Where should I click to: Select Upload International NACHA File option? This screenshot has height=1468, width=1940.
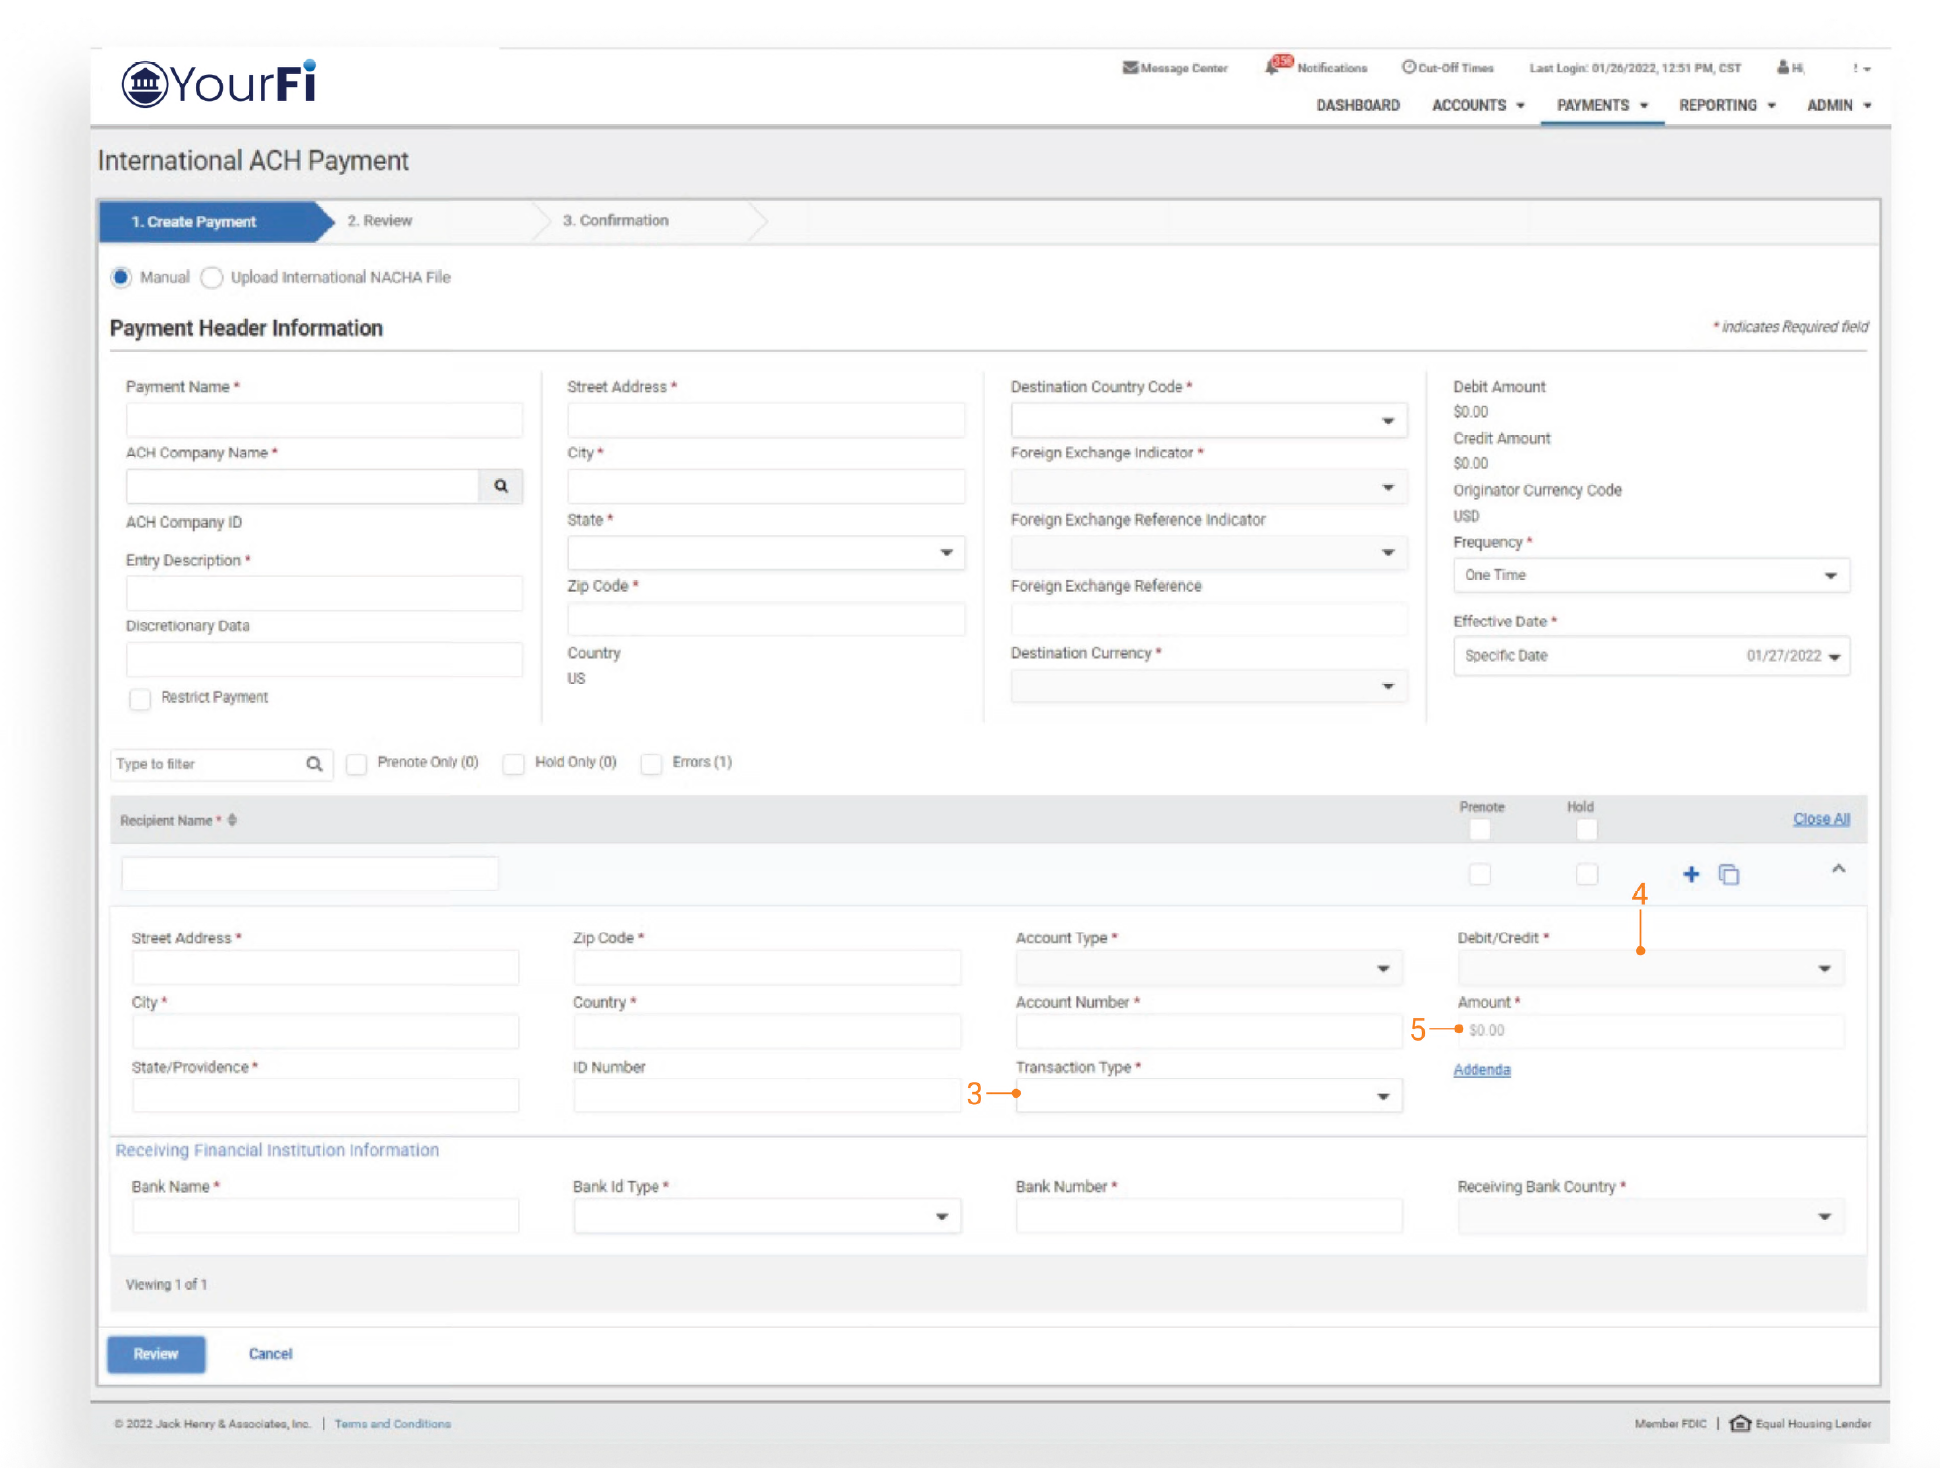(212, 278)
